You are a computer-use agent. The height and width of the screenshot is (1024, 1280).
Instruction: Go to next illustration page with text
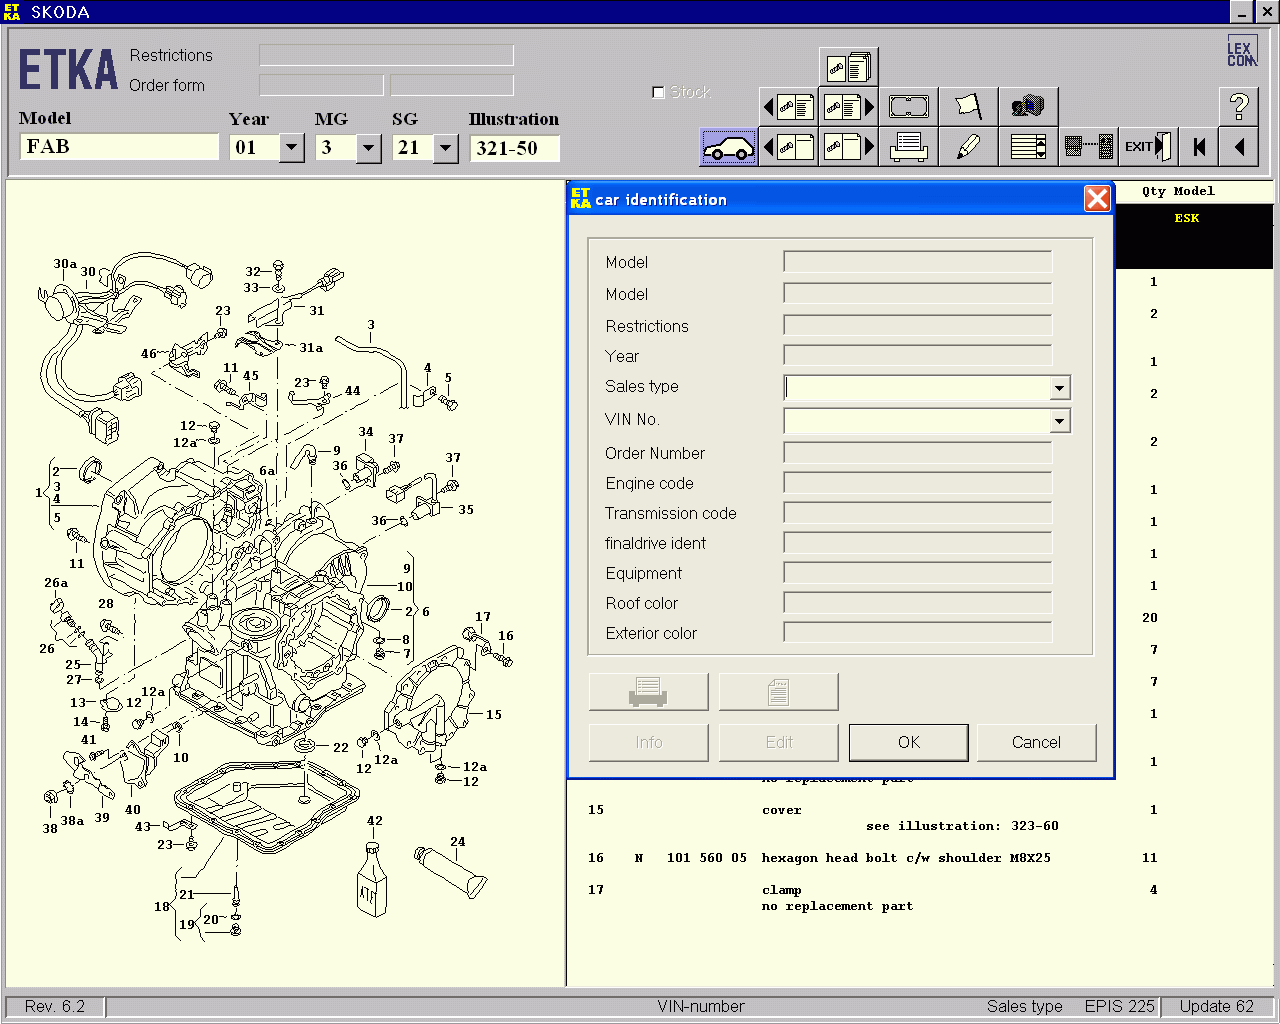(849, 107)
